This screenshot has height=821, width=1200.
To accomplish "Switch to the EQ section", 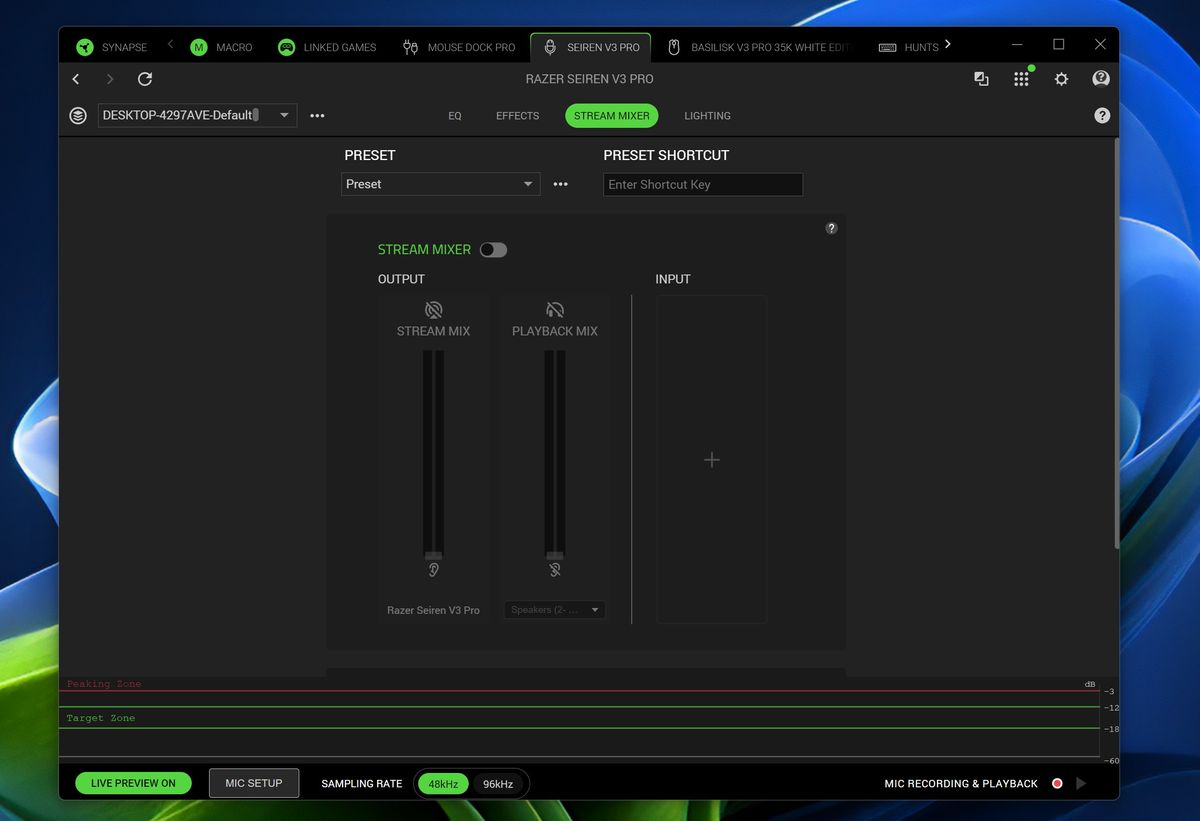I will 455,116.
